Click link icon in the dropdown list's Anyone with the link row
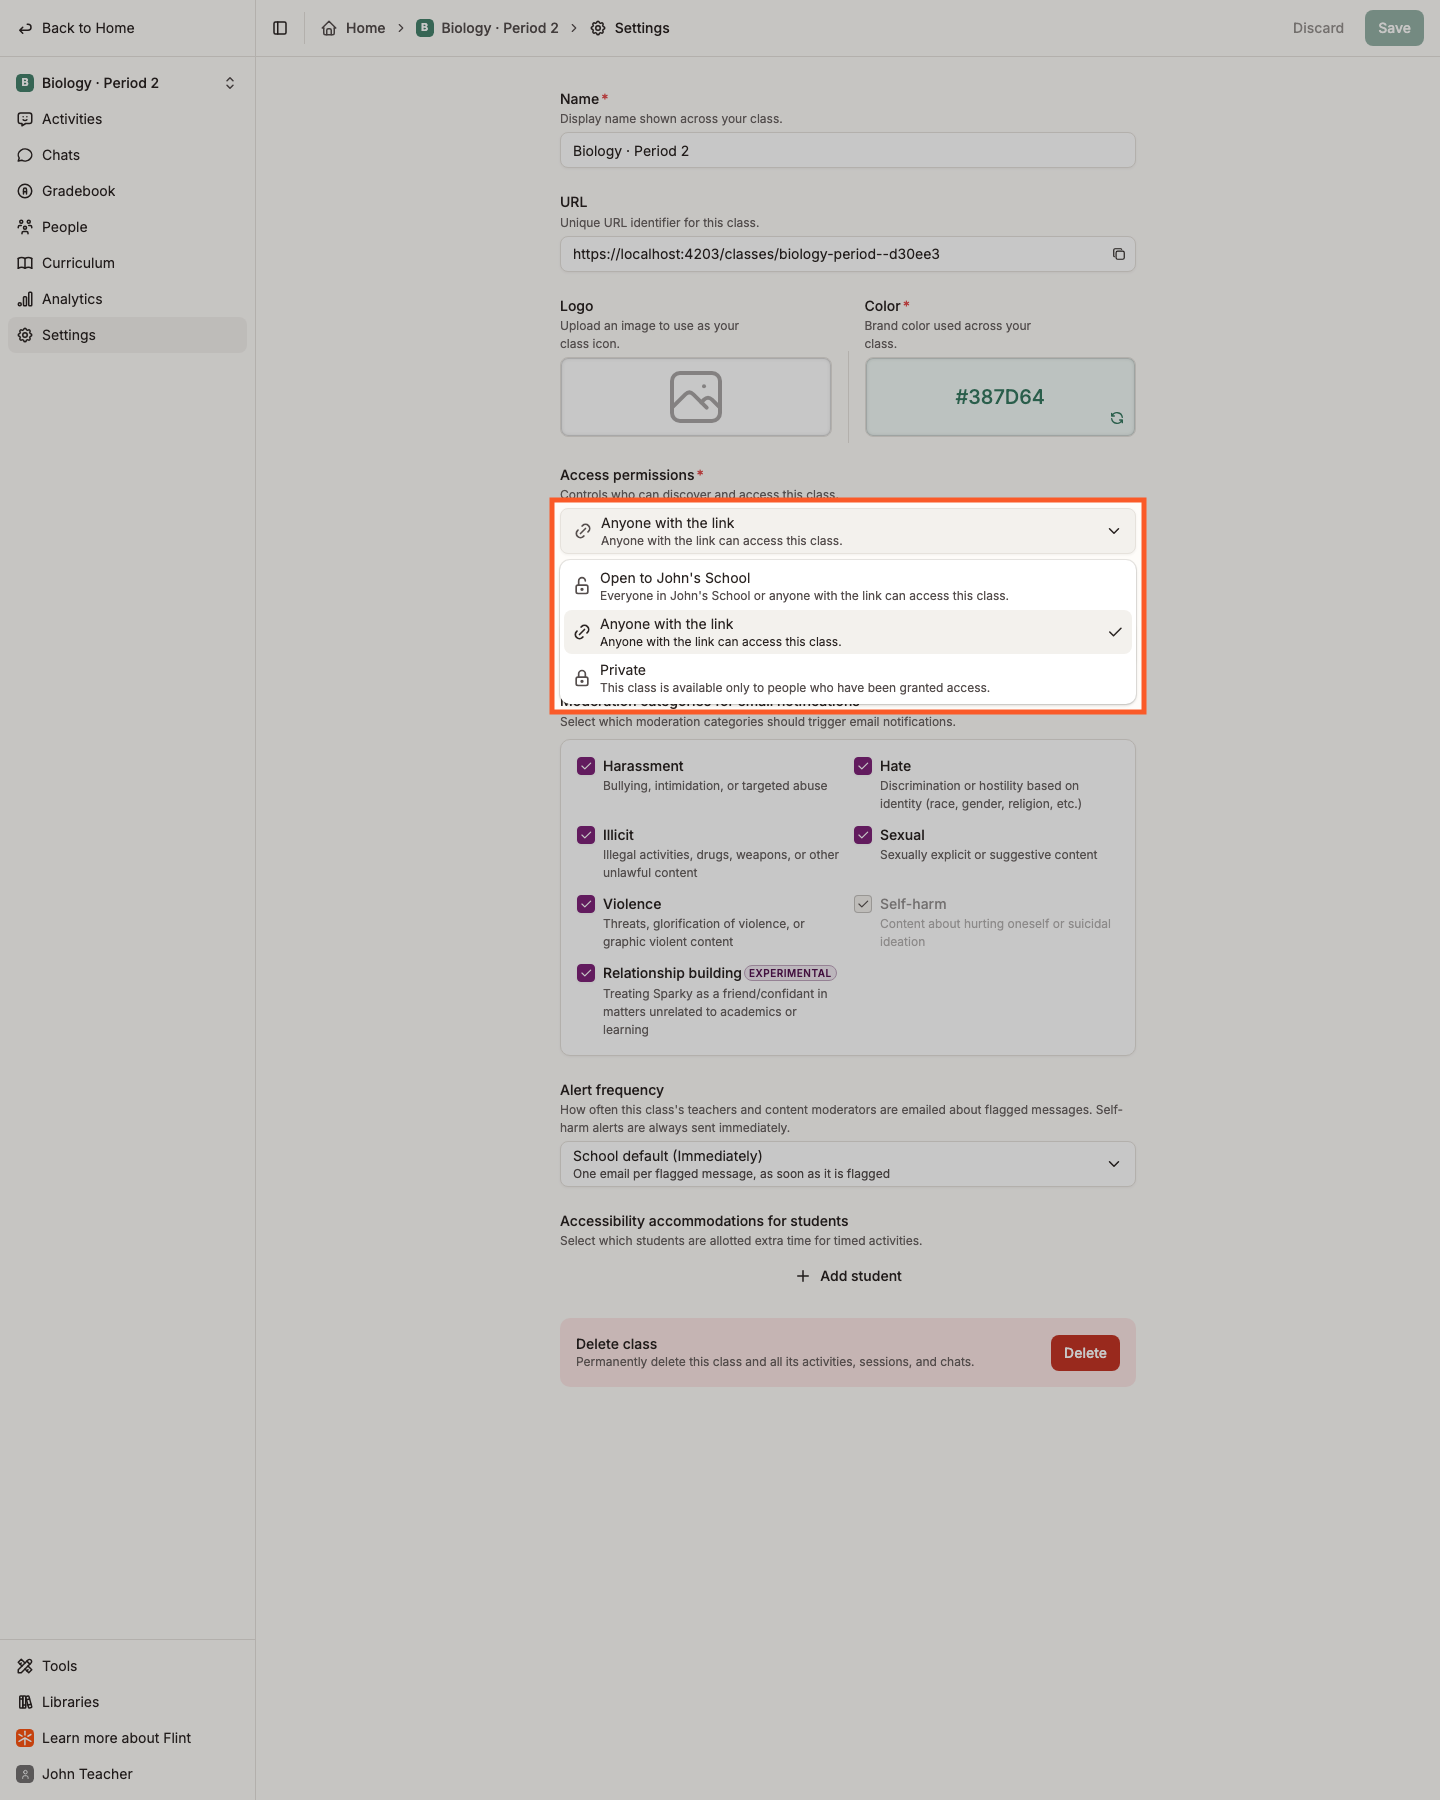 582,632
